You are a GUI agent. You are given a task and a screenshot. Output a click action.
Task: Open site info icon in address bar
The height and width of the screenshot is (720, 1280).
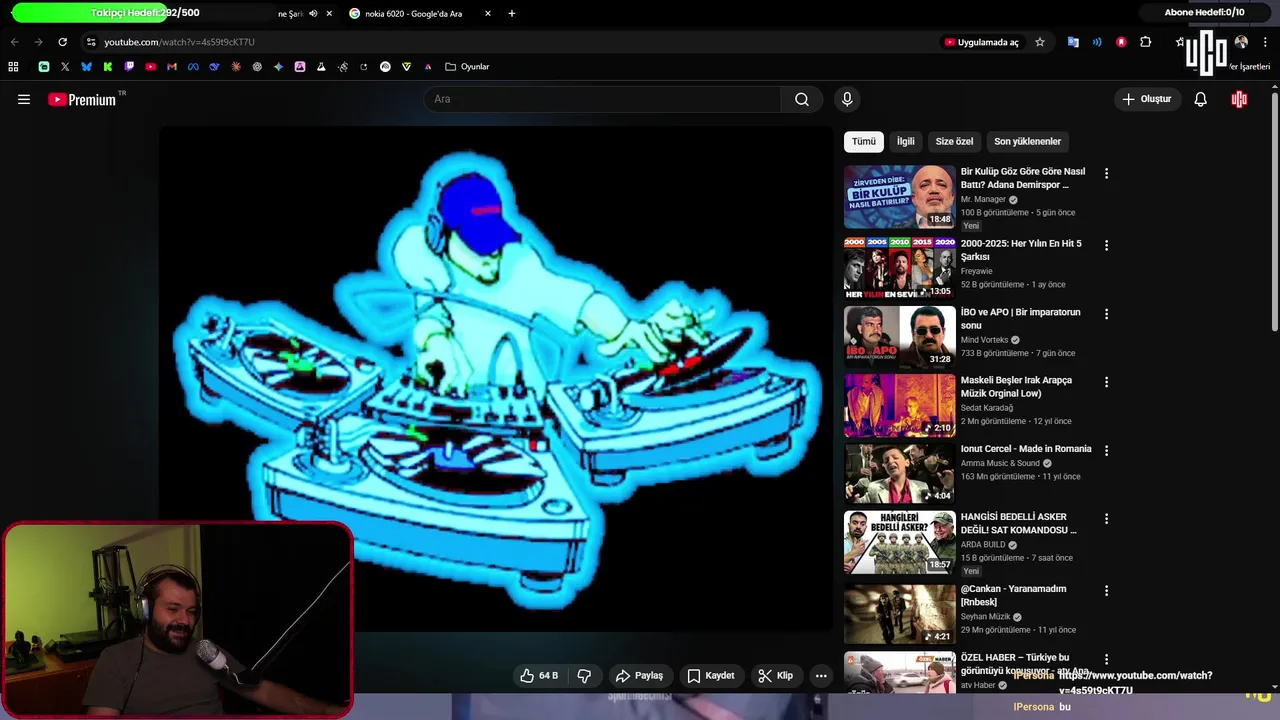click(x=91, y=42)
